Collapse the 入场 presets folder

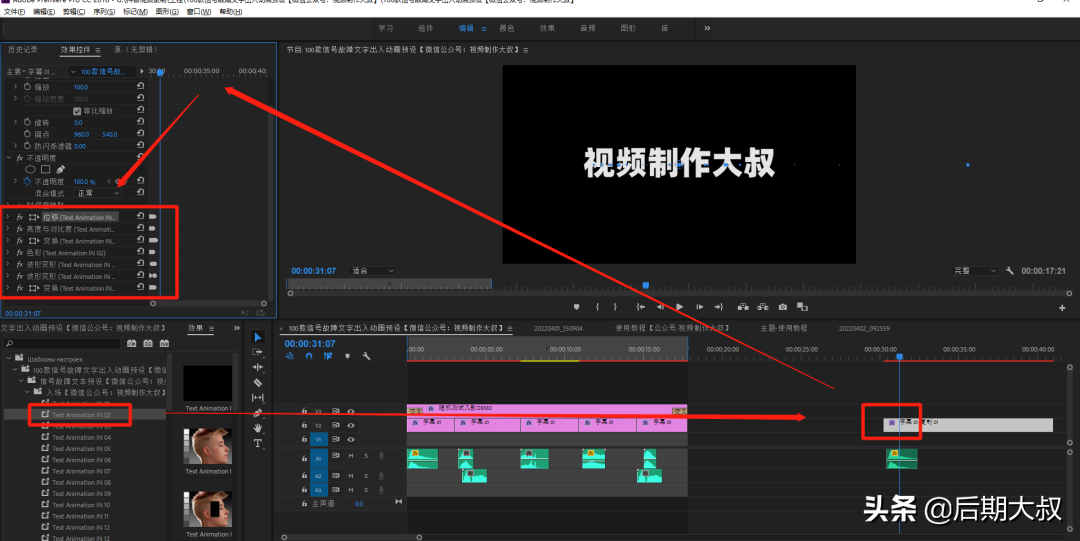(x=28, y=391)
